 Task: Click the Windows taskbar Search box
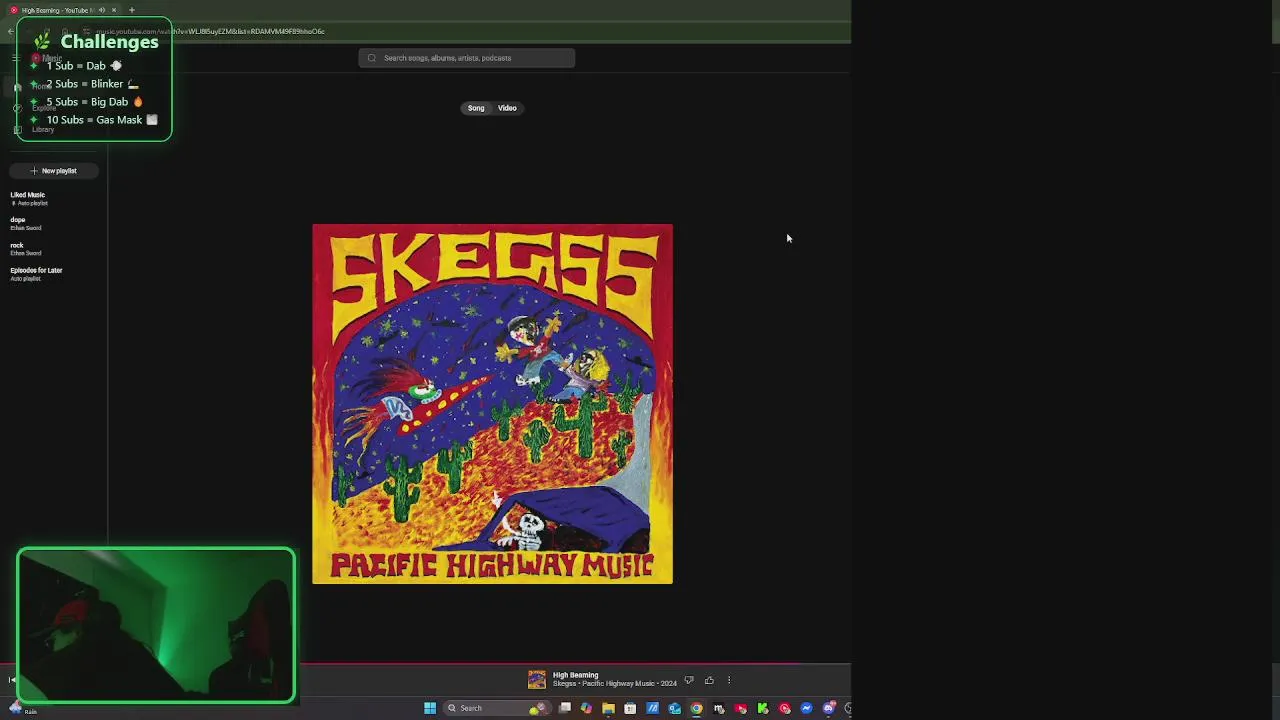497,708
